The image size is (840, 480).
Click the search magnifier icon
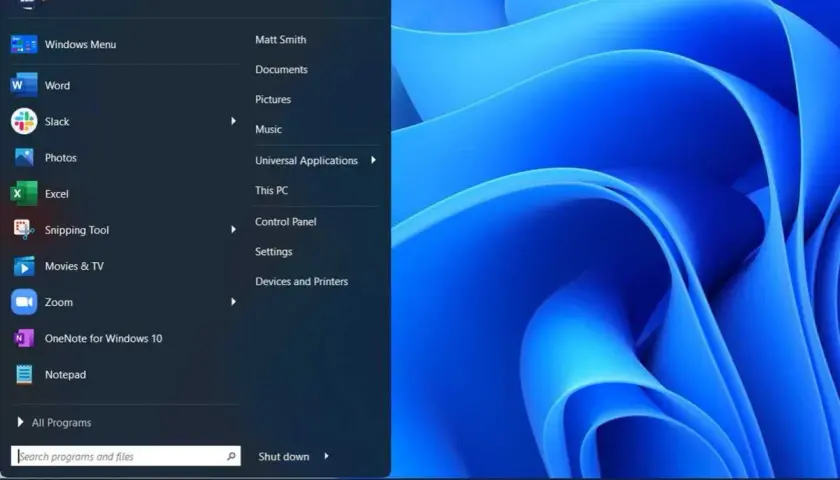pos(231,456)
